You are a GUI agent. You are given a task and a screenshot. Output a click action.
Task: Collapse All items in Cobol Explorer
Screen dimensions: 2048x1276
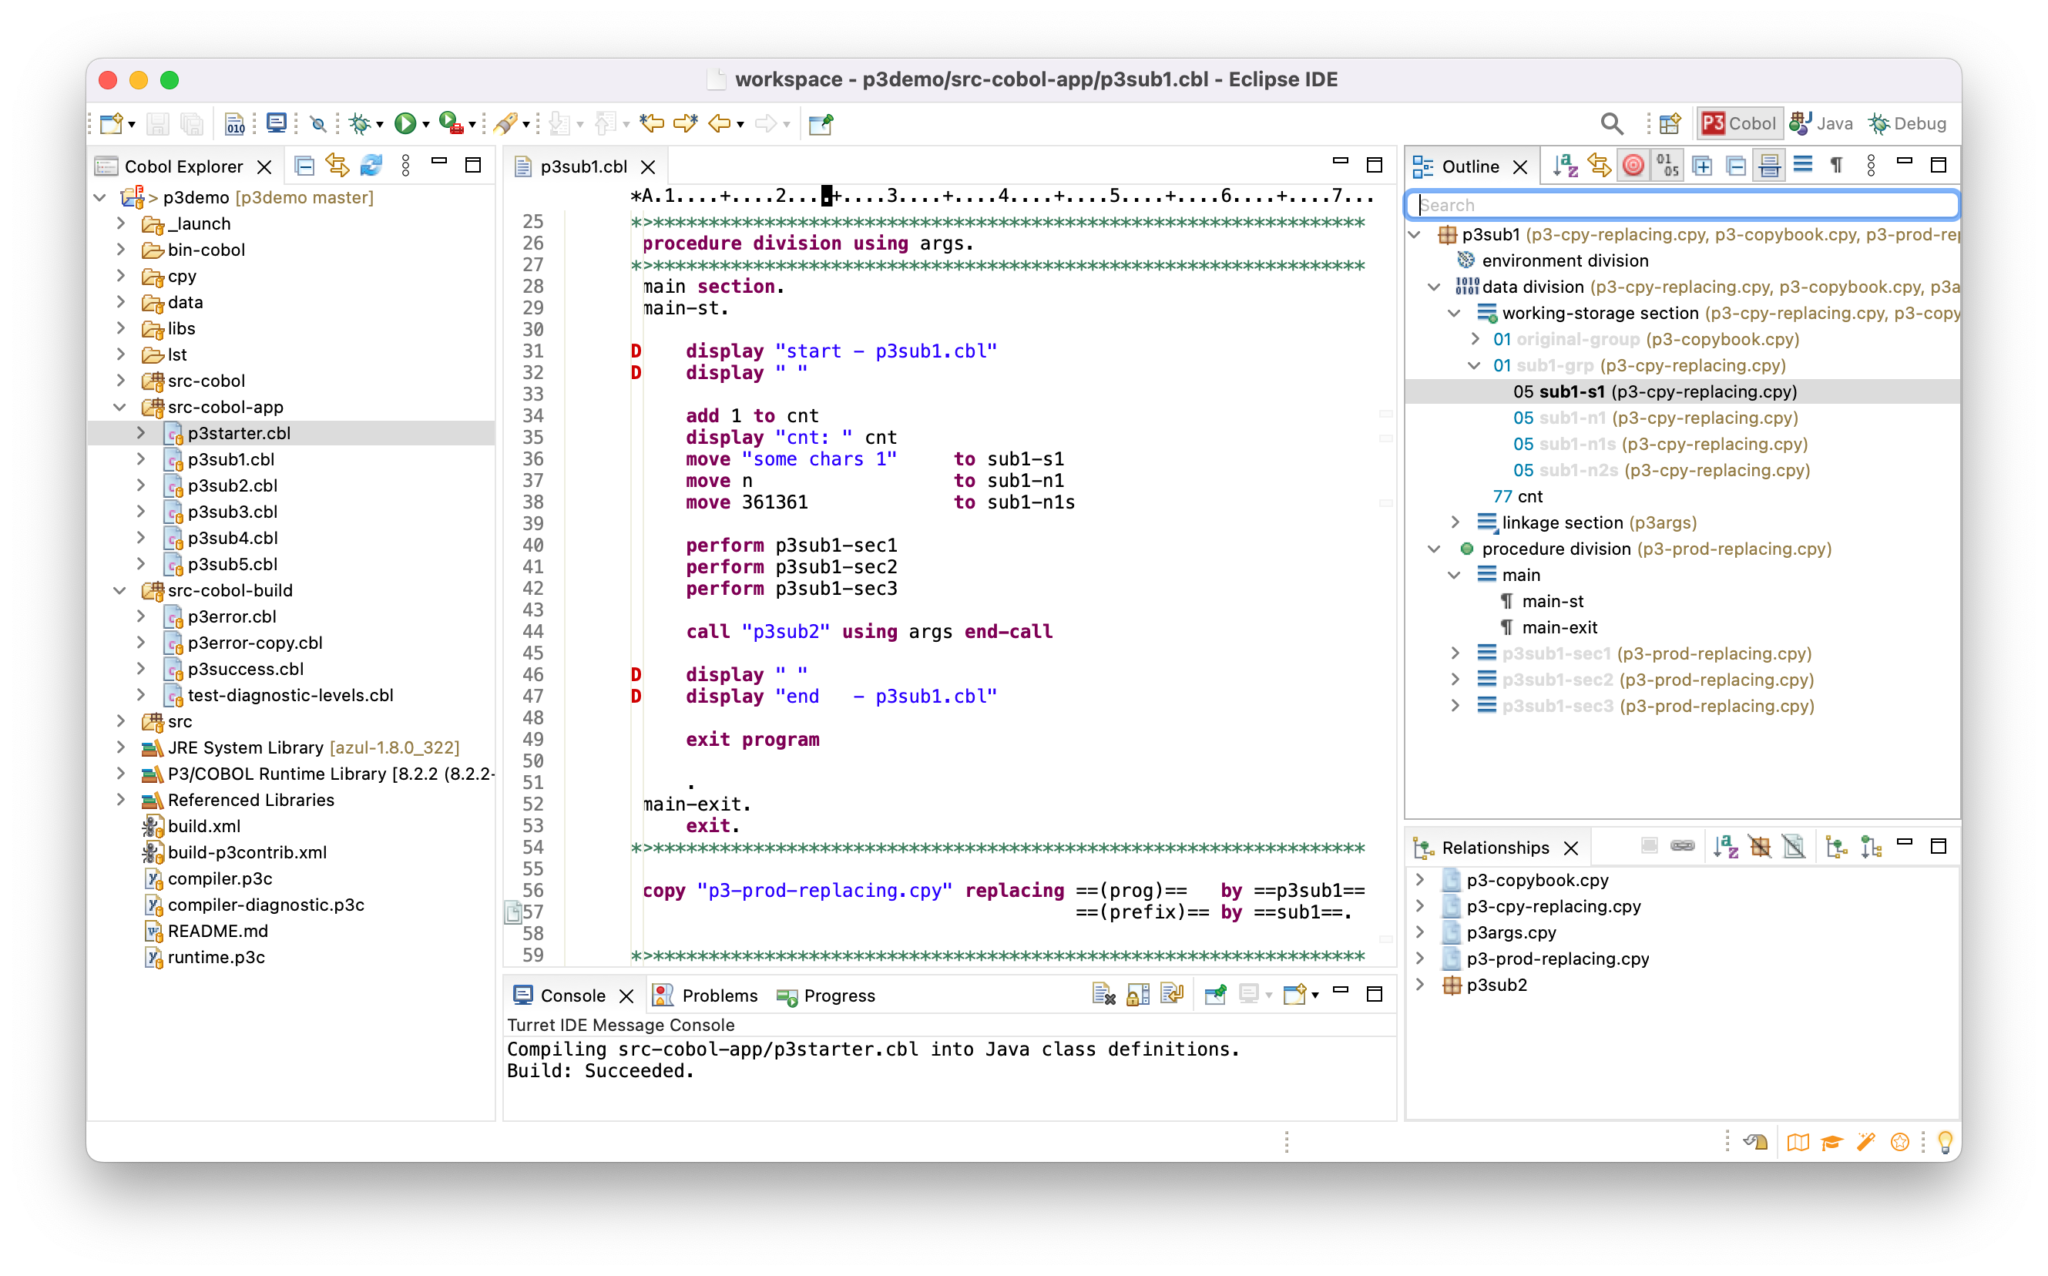(305, 166)
